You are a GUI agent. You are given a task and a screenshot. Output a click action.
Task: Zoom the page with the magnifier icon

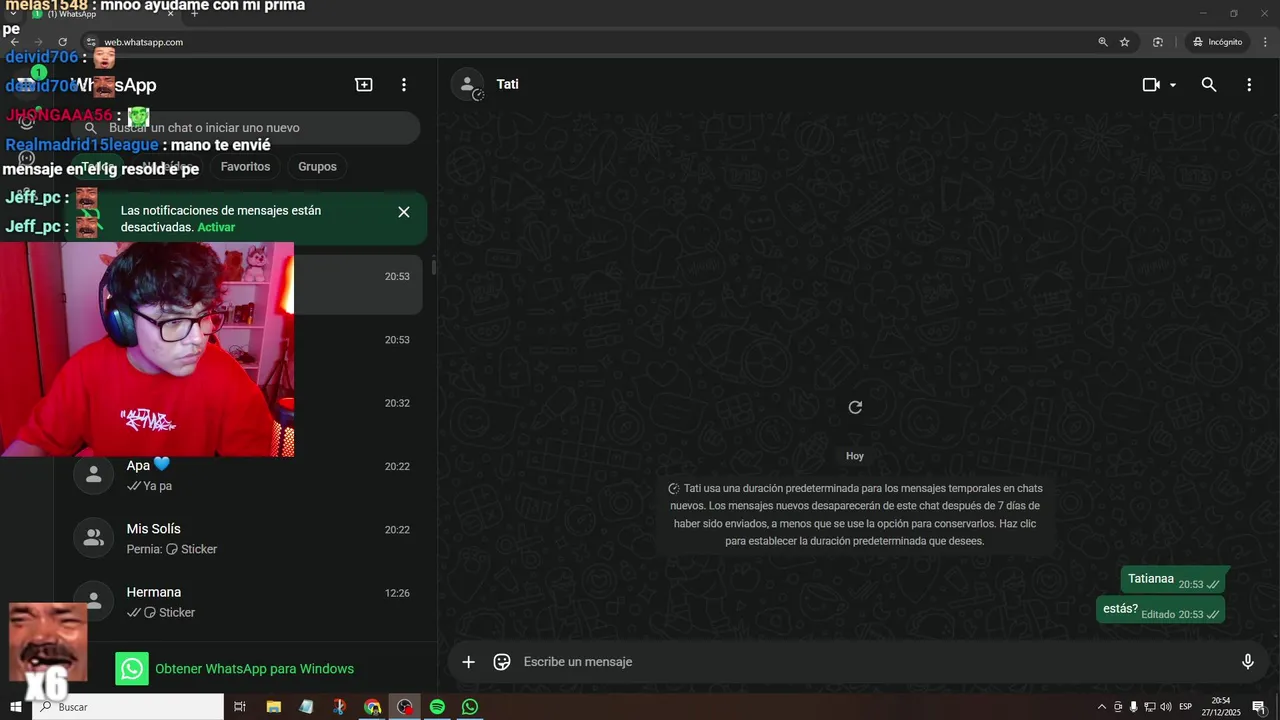coord(1103,42)
